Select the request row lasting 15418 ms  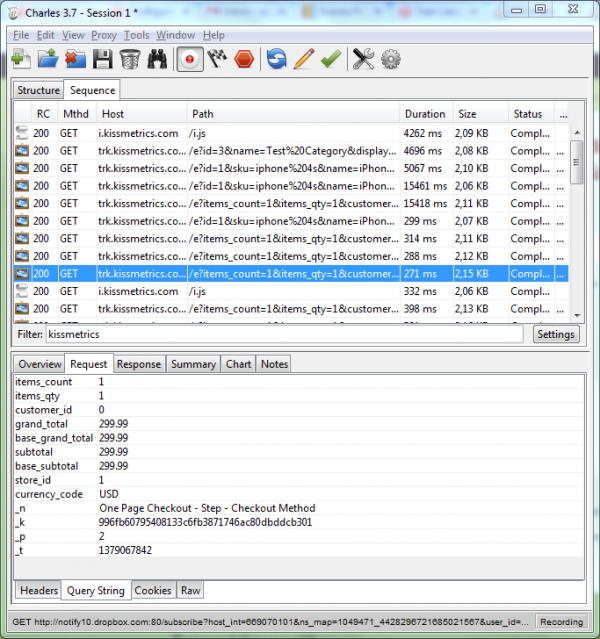point(291,203)
